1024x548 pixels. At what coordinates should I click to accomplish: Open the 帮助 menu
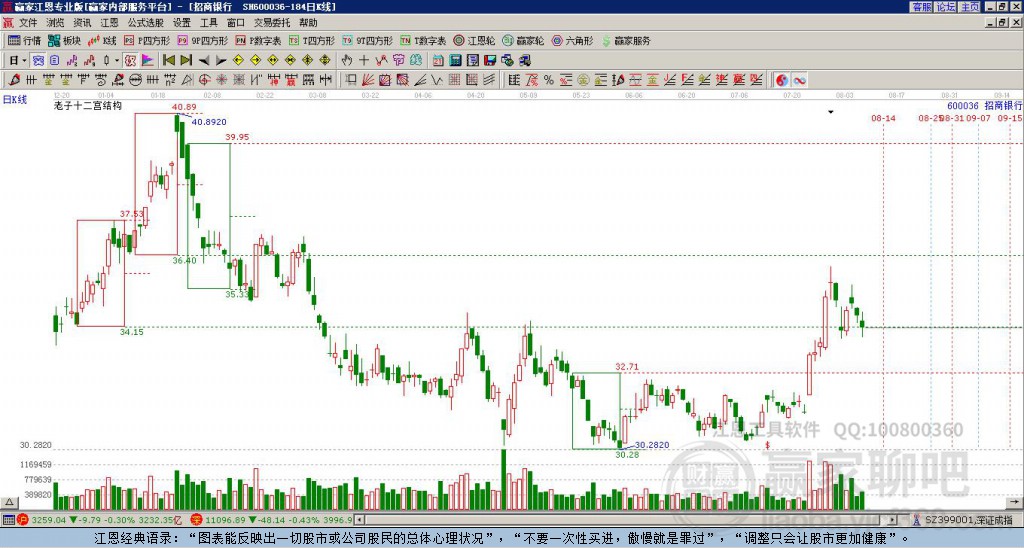click(308, 23)
